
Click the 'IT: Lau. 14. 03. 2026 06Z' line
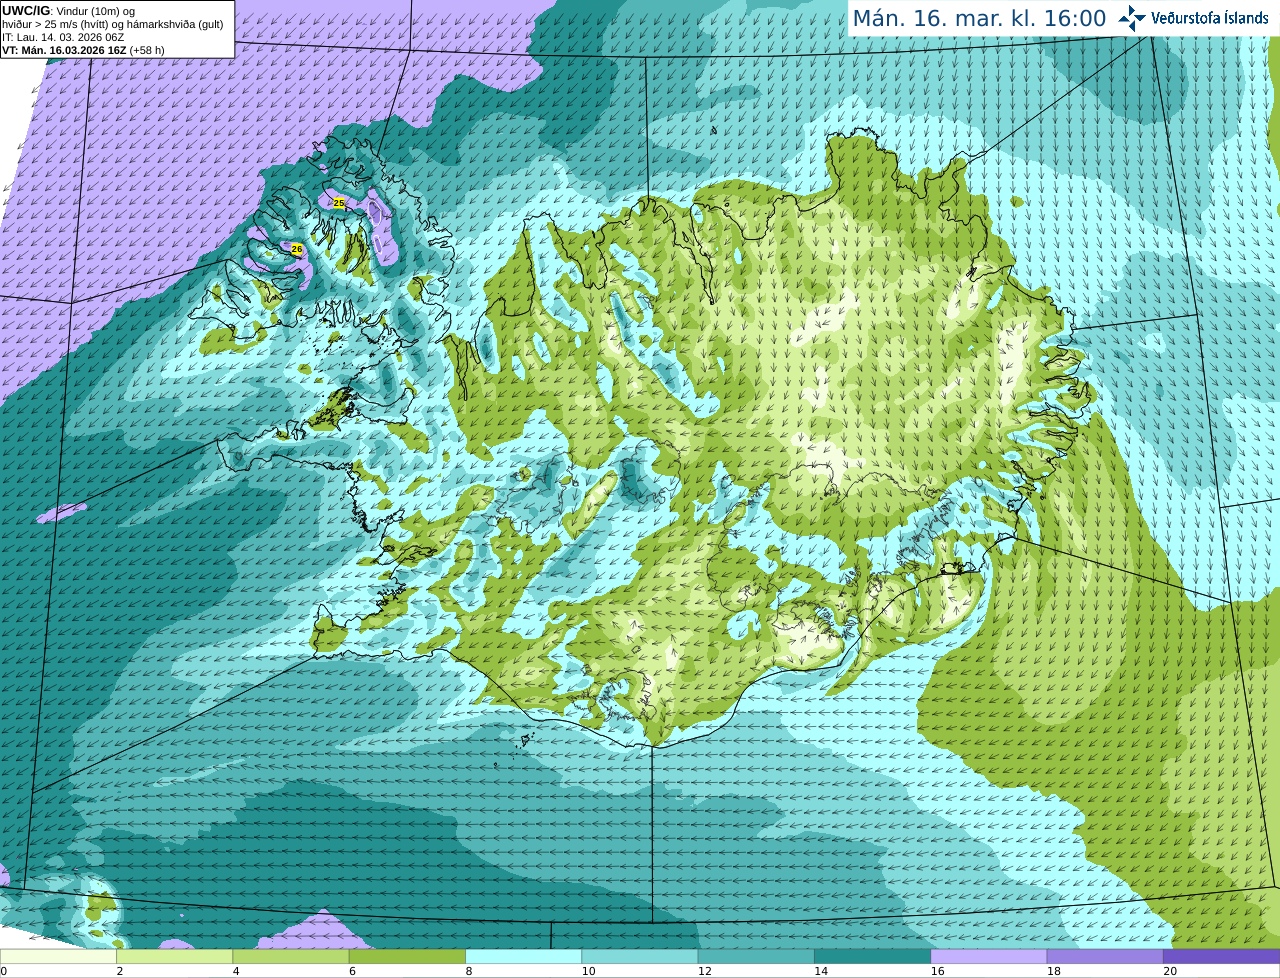pos(63,37)
